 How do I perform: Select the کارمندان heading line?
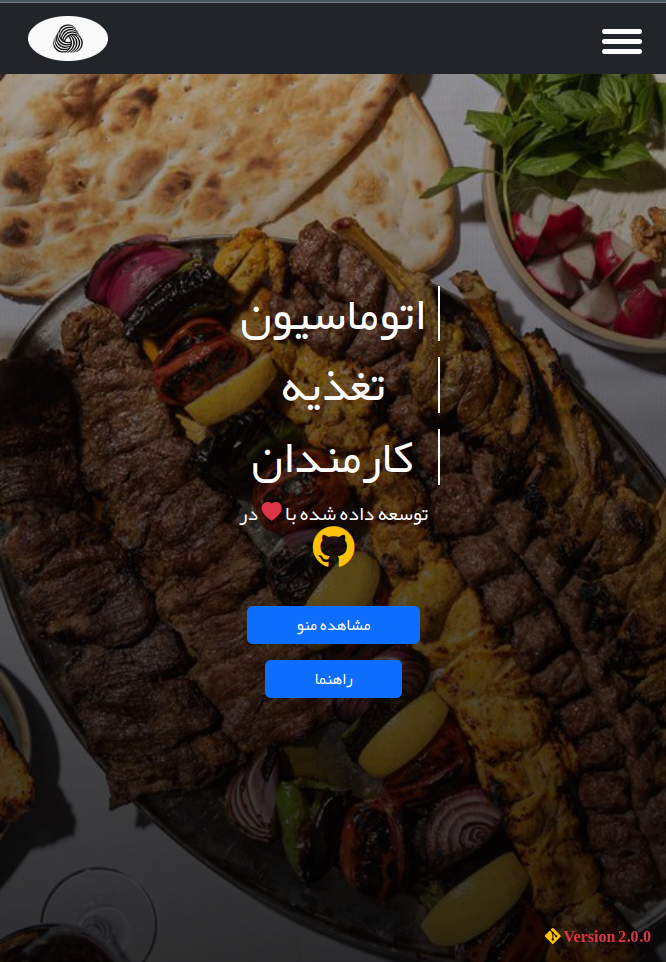click(332, 461)
